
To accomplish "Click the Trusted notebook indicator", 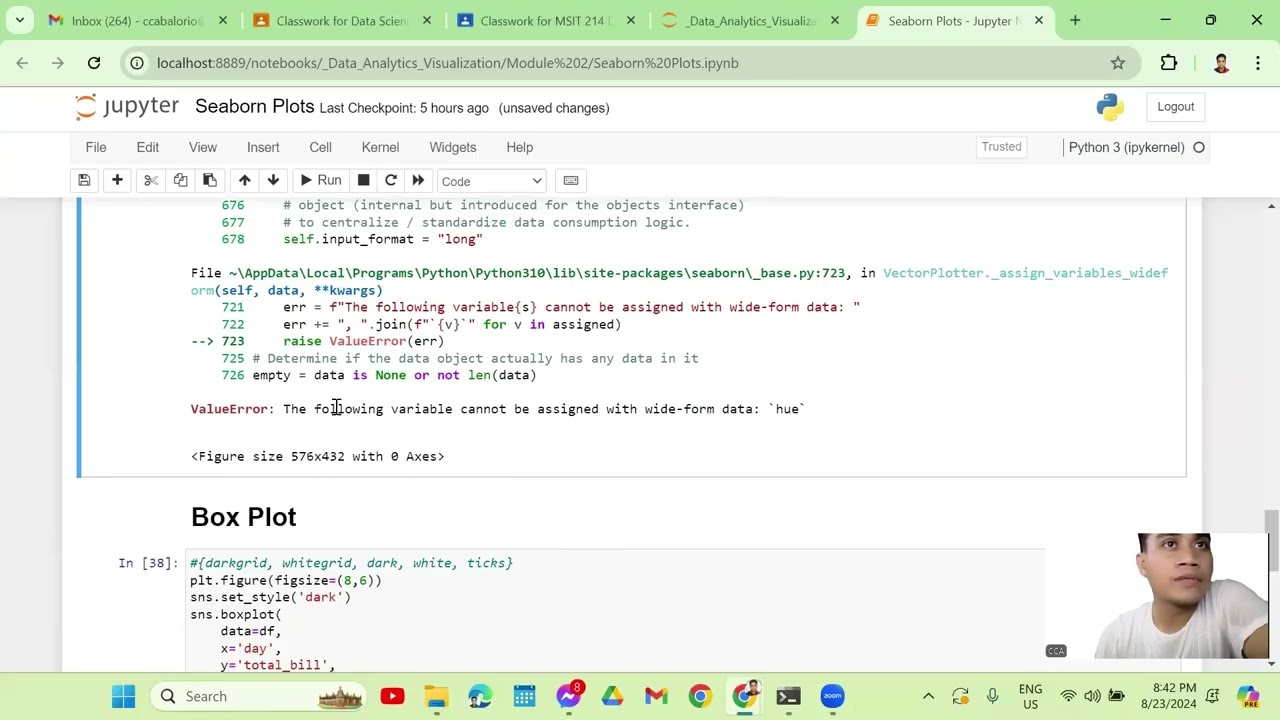I will [x=1001, y=147].
